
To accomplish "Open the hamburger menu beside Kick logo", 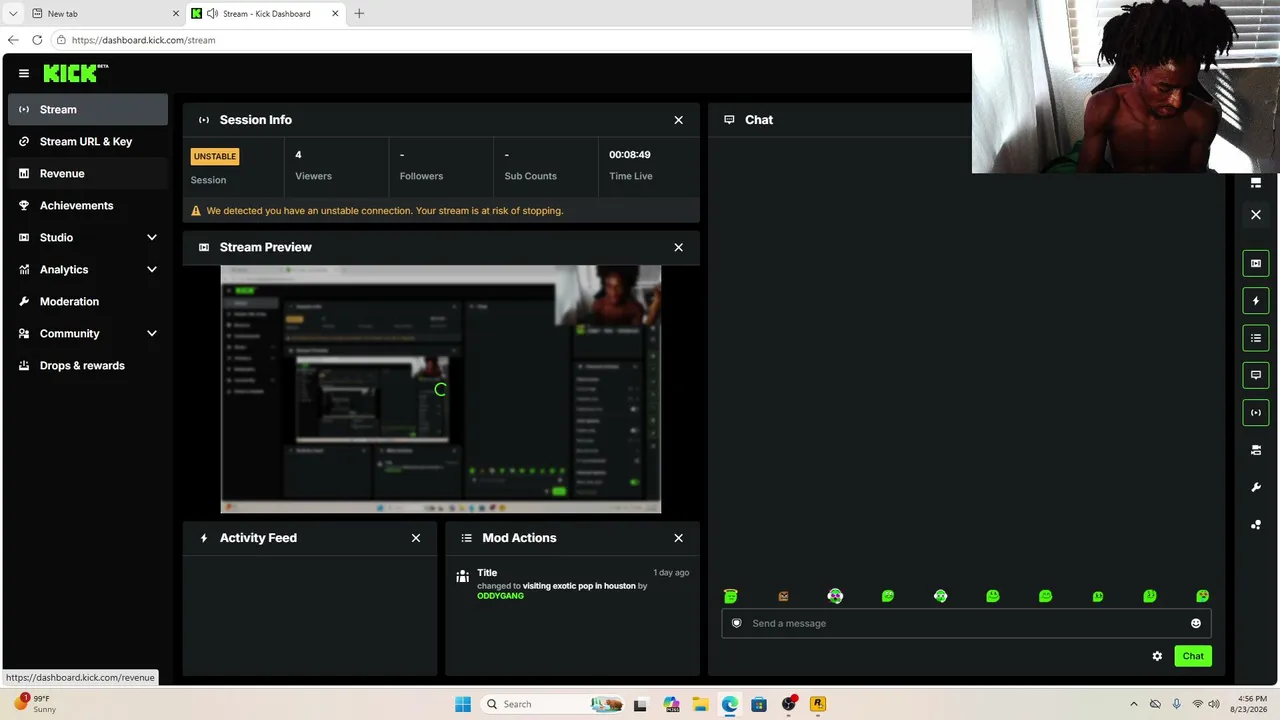I will coord(24,73).
